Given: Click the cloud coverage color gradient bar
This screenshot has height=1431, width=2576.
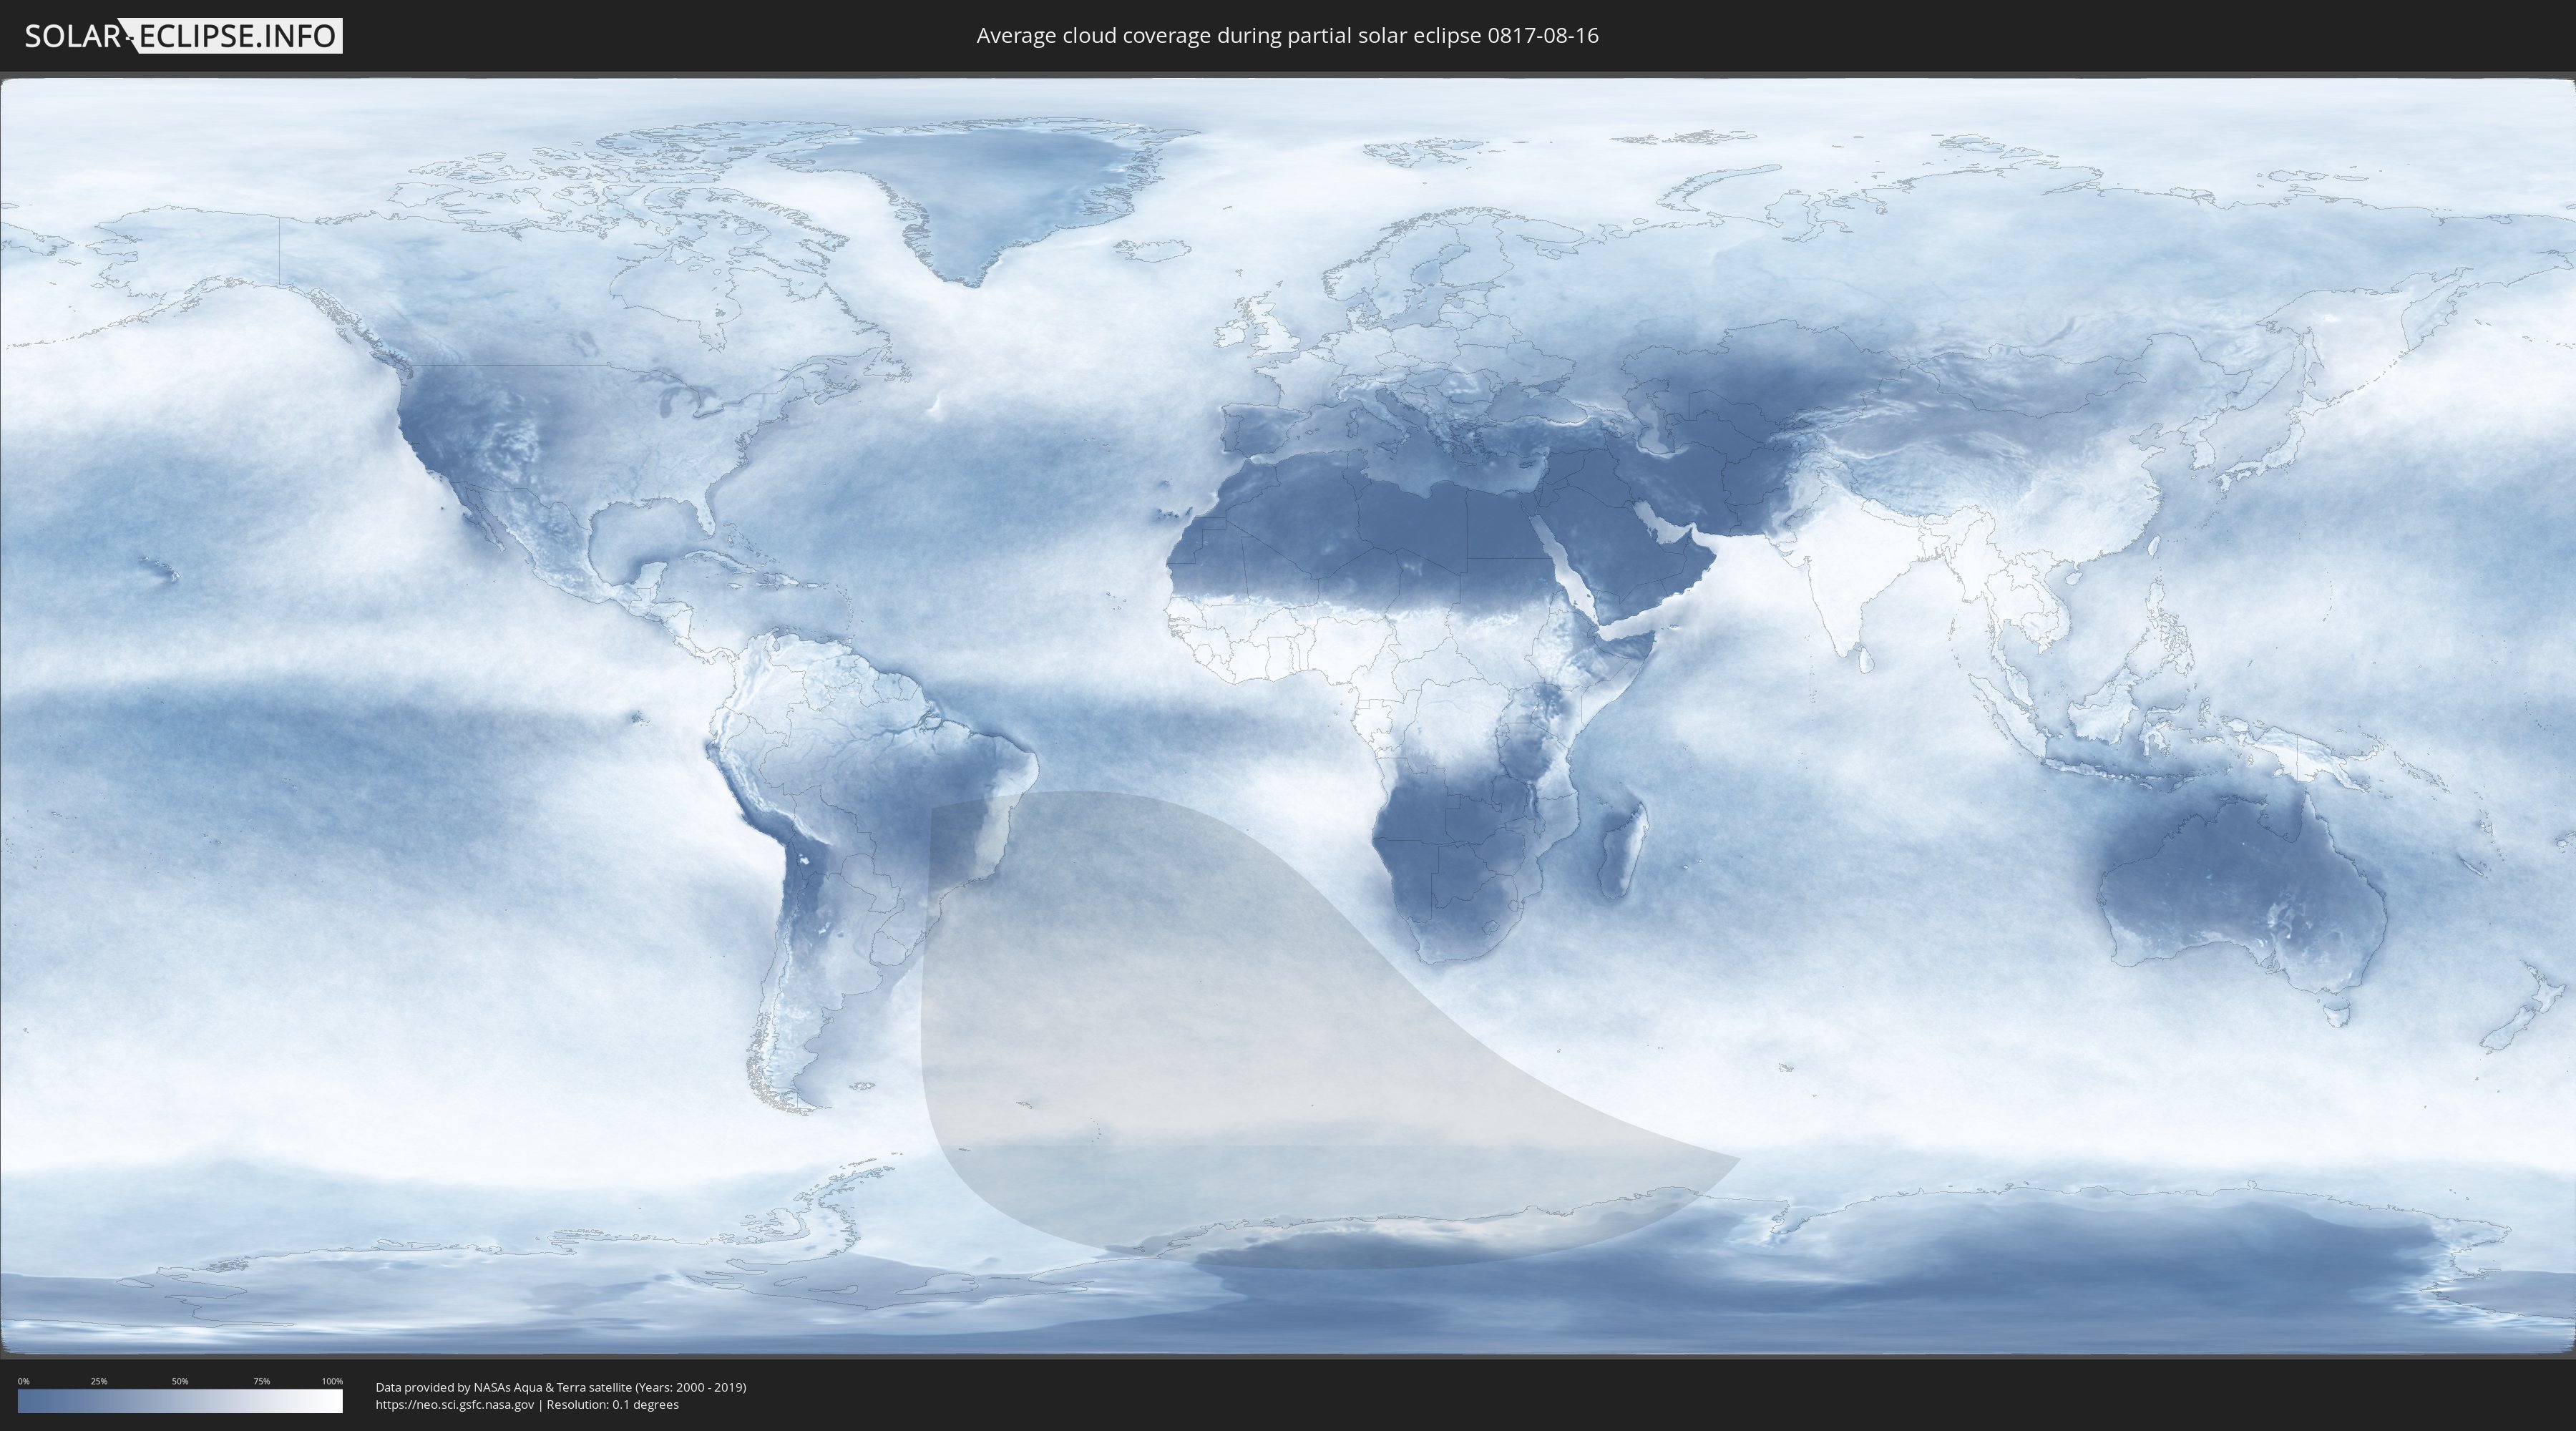Looking at the screenshot, I should click(180, 1401).
